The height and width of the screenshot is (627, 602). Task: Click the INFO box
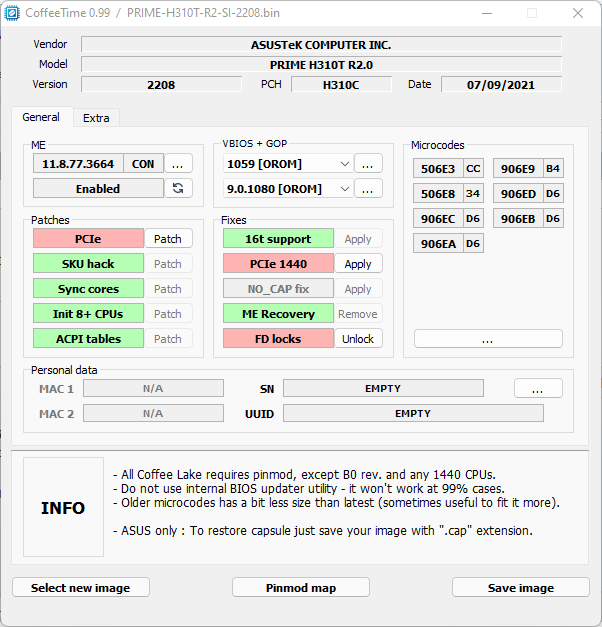point(63,507)
